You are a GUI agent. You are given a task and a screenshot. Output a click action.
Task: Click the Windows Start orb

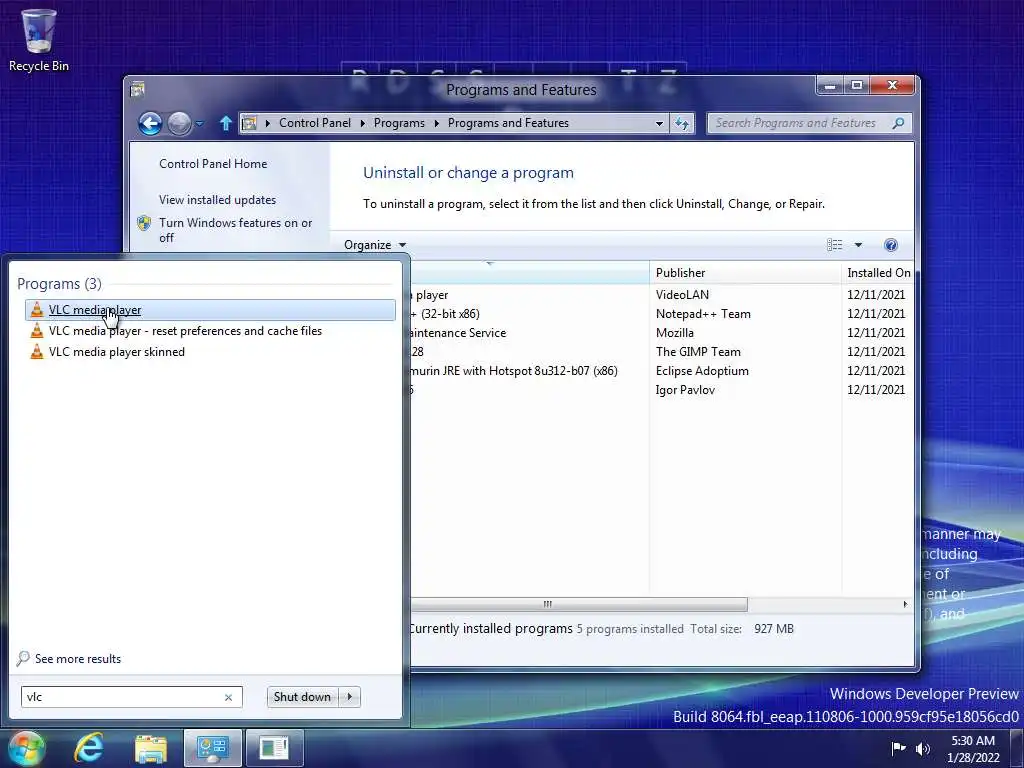26,748
